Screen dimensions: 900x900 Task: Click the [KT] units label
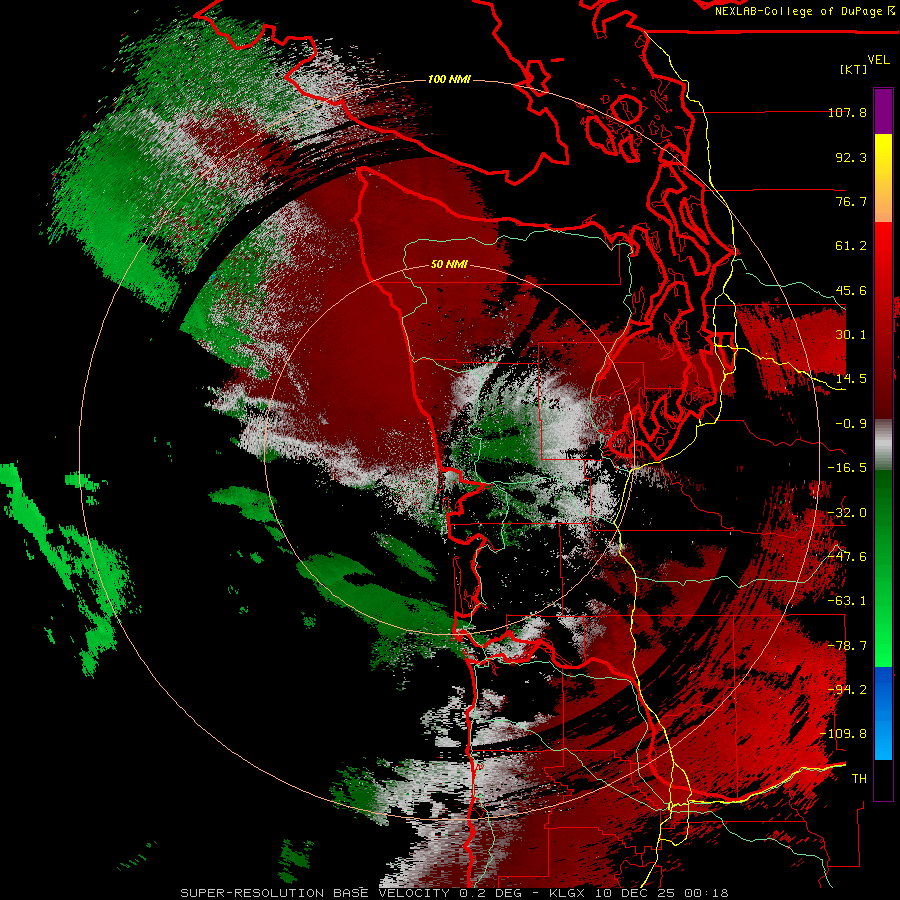(853, 69)
